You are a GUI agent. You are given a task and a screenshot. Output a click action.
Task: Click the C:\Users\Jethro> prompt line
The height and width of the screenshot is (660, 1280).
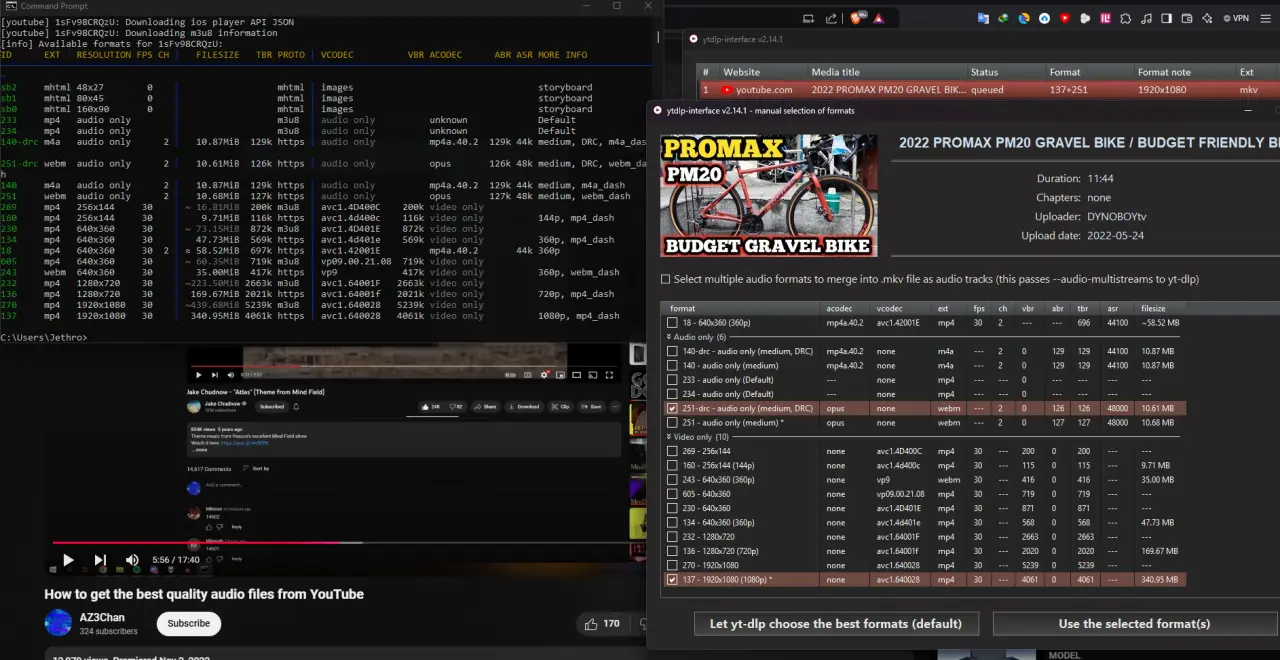[x=43, y=337]
